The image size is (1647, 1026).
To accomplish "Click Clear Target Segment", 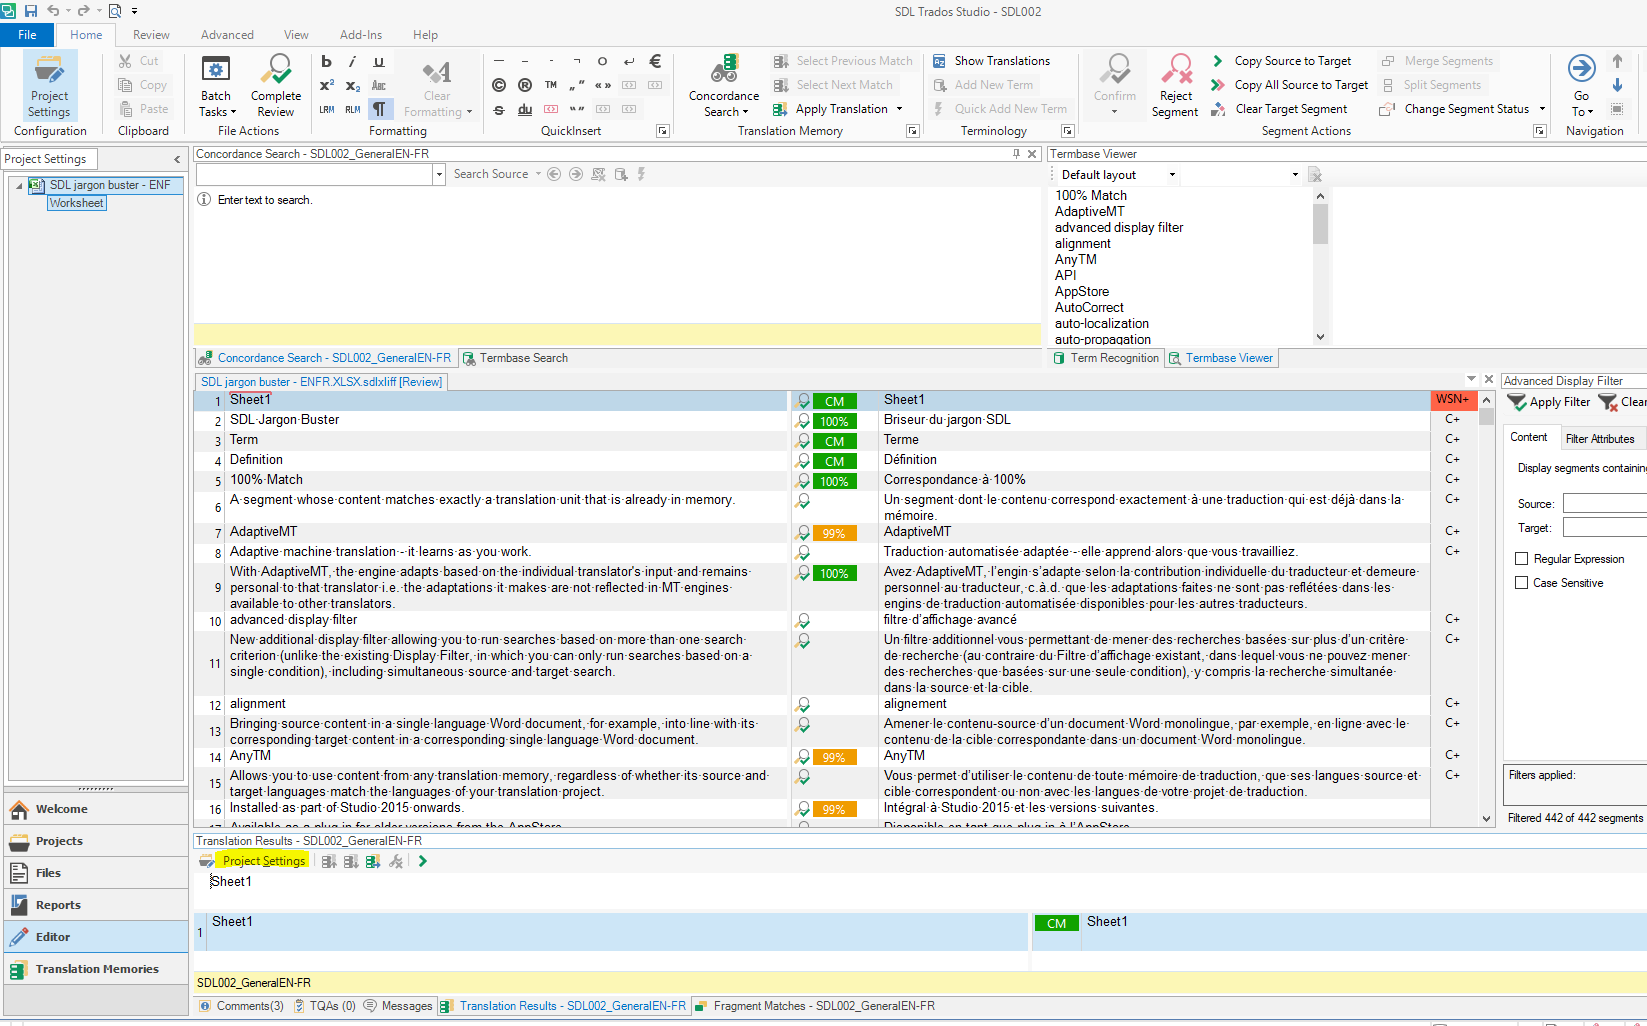I will (x=1279, y=109).
